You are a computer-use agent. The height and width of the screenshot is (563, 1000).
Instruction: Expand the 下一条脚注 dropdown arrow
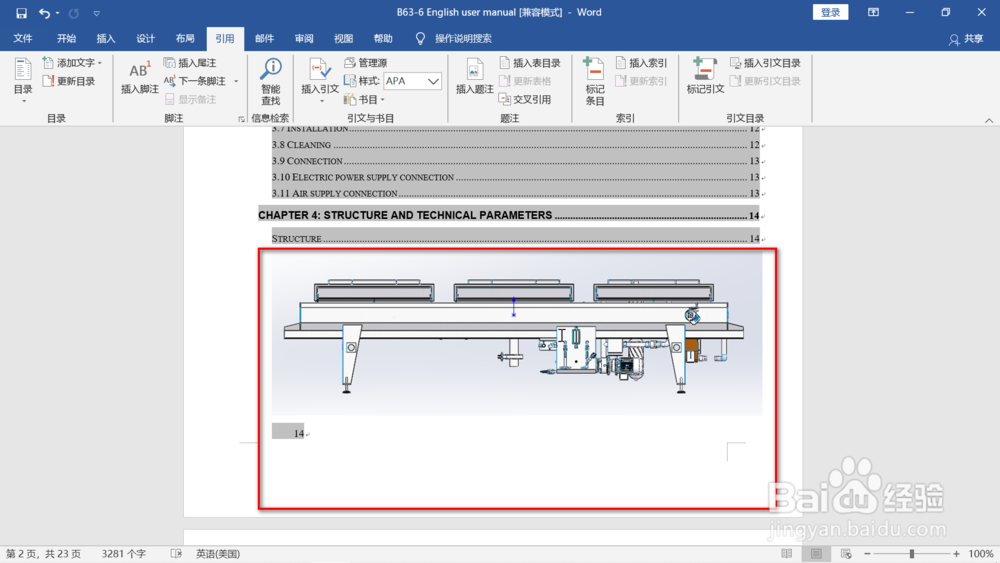[x=236, y=81]
